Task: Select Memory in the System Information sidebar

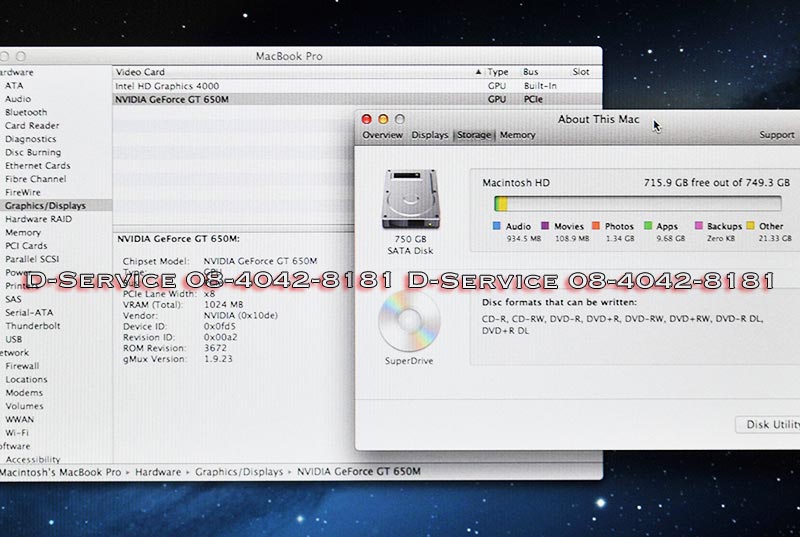Action: click(x=23, y=233)
